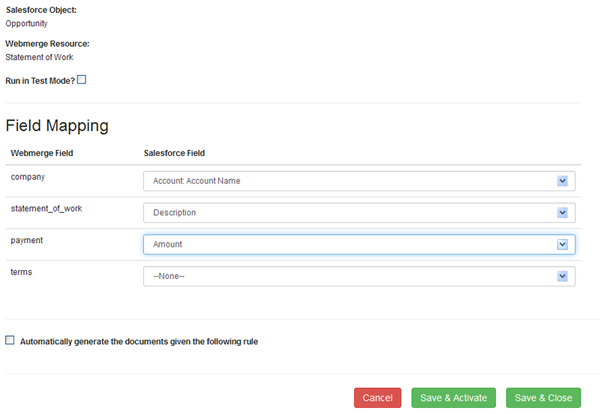Open the statement_of_work Salesforce field dropdown

pos(359,213)
